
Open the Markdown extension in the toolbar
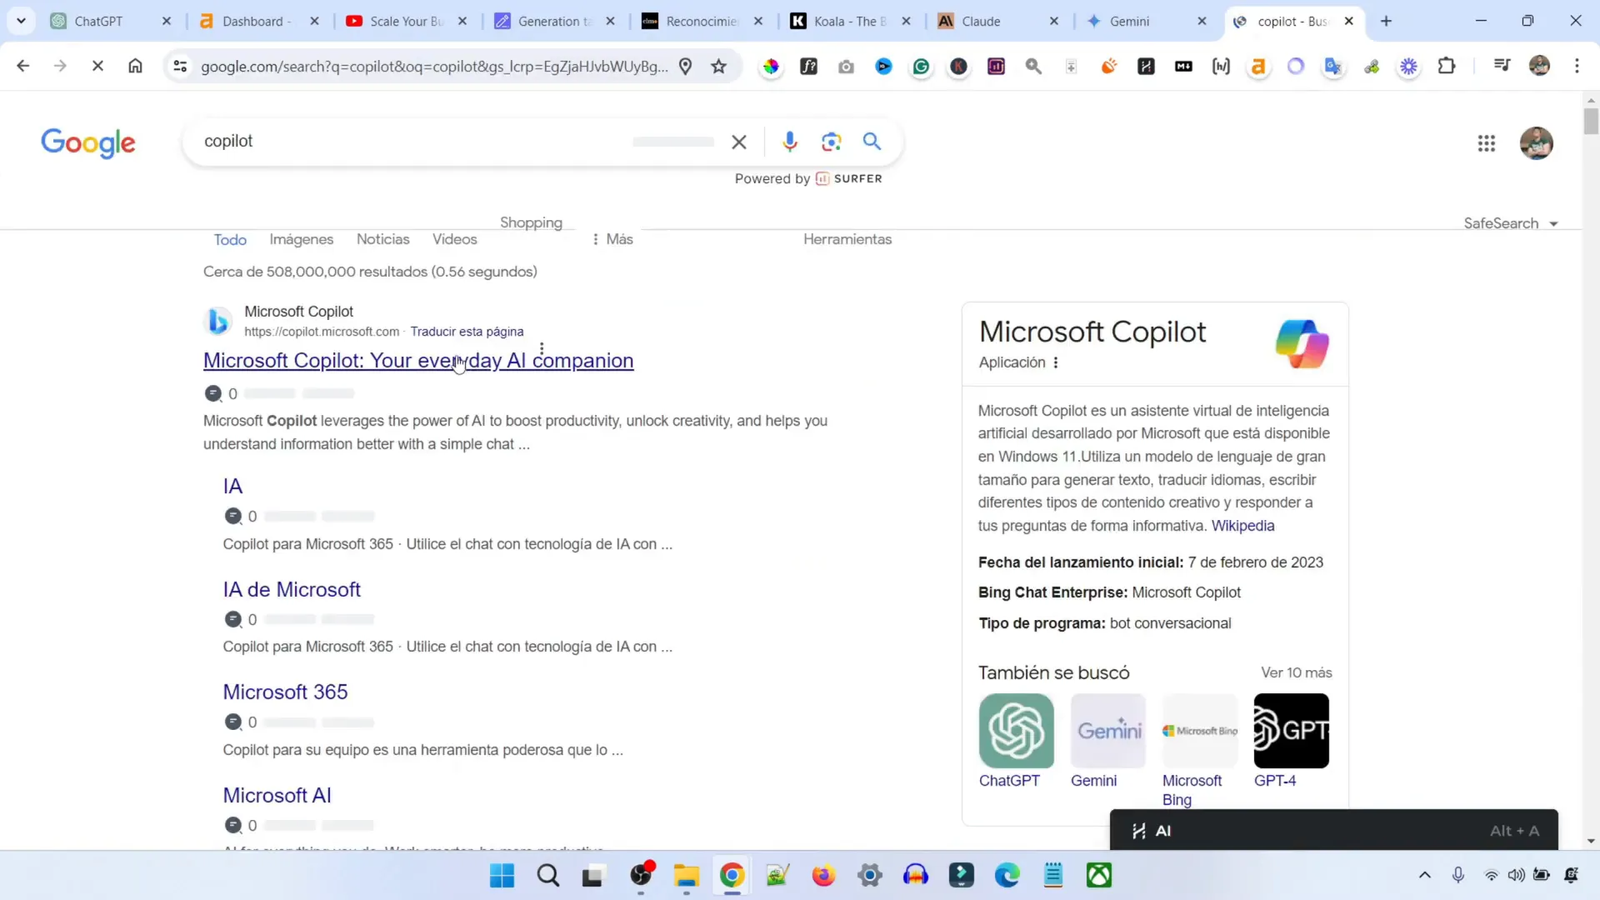pos(1183,66)
